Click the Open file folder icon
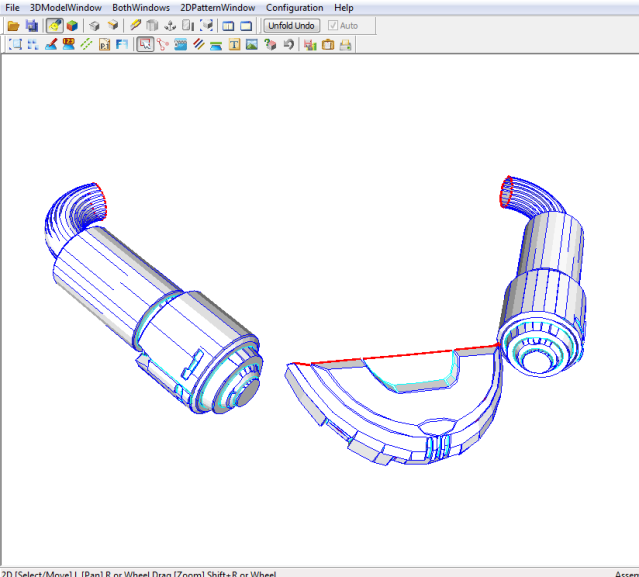The width and height of the screenshot is (639, 577). pyautogui.click(x=13, y=25)
